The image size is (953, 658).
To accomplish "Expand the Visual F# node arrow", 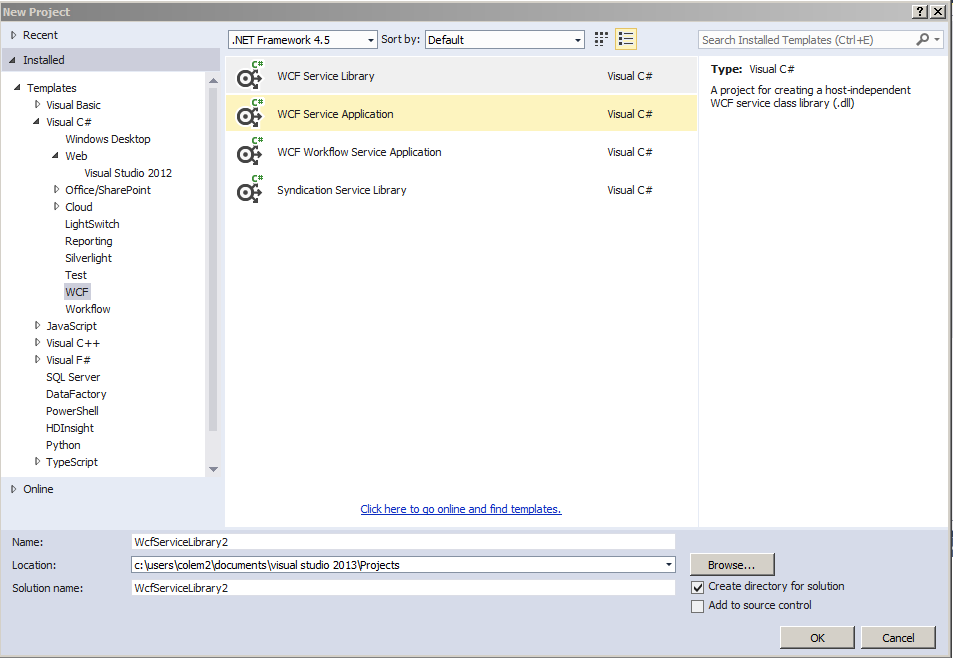I will point(37,360).
